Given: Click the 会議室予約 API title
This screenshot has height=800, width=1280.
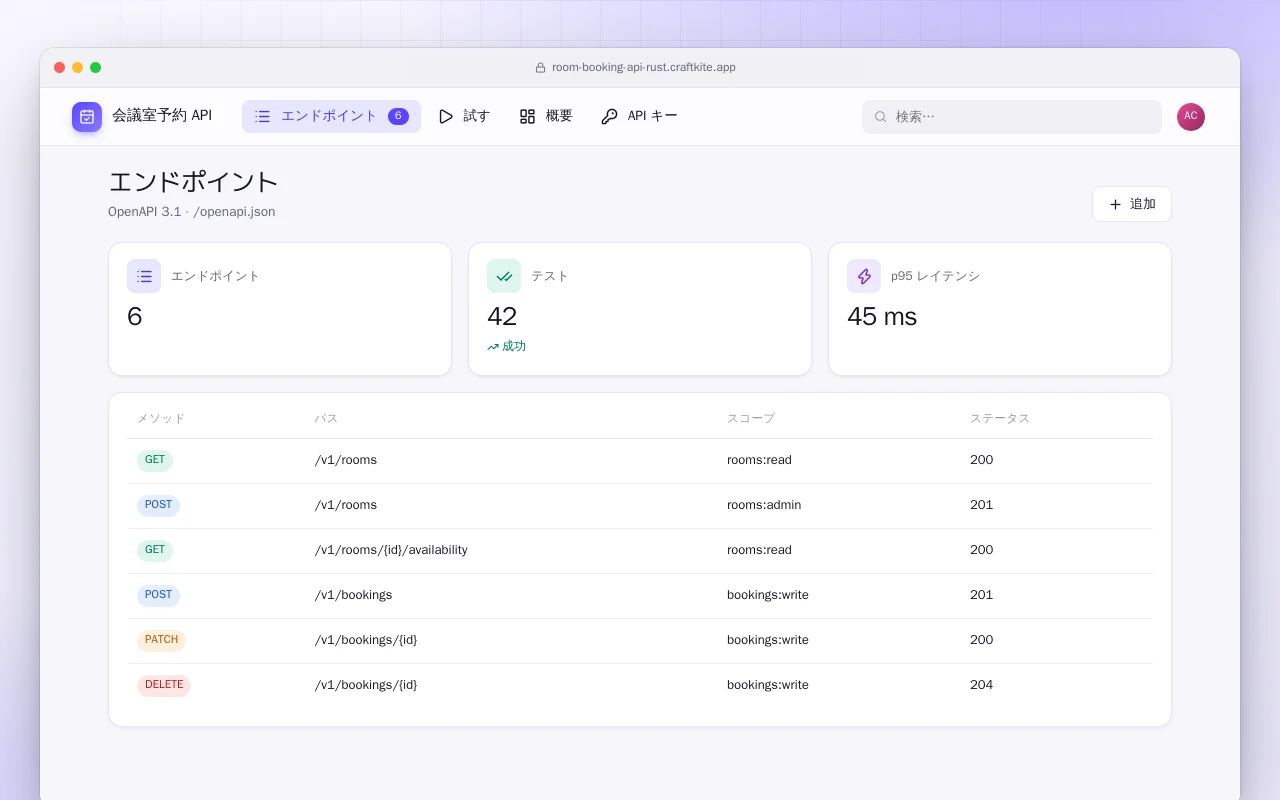Looking at the screenshot, I should pos(162,116).
